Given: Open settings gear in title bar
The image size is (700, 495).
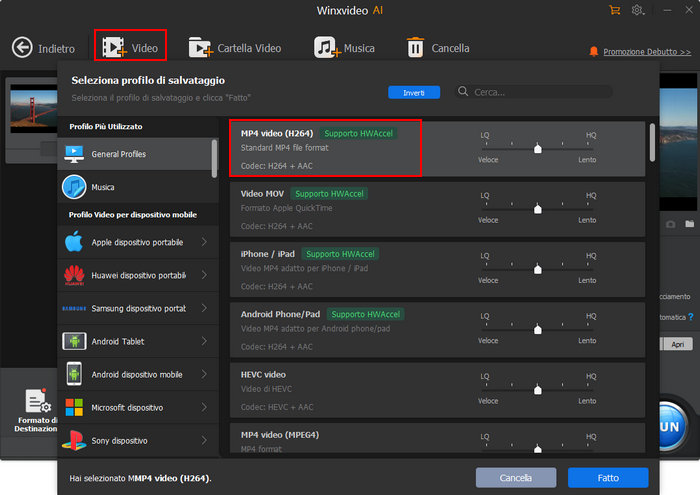Looking at the screenshot, I should click(x=639, y=11).
